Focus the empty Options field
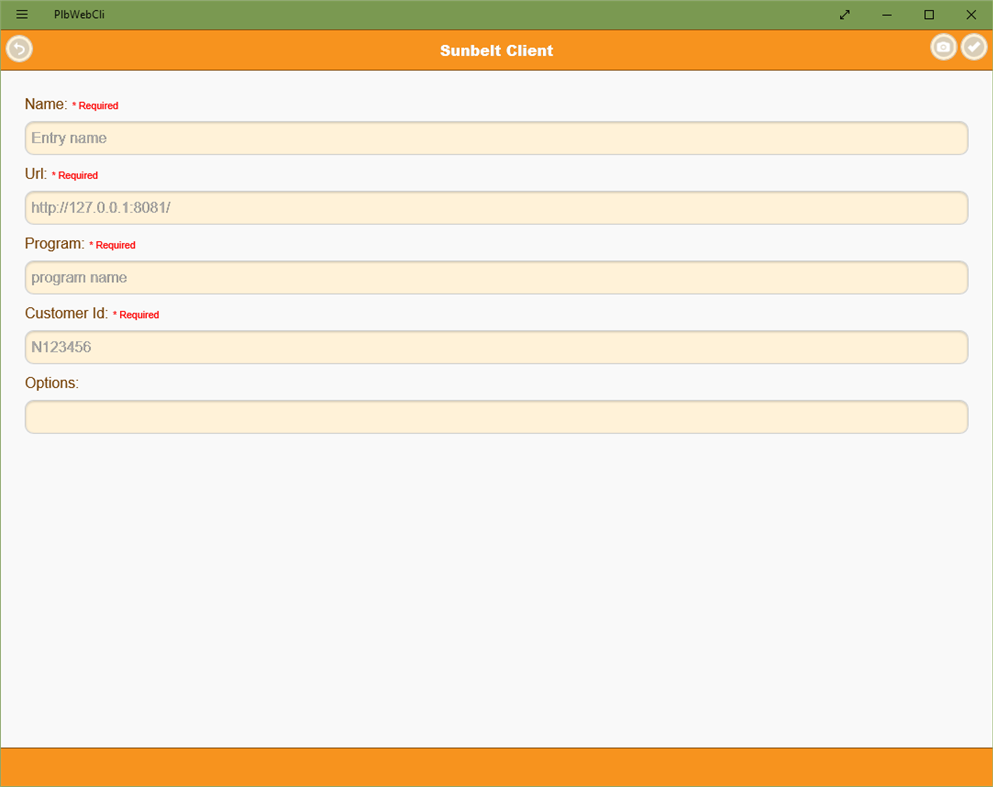Screen dimensions: 993x787 point(496,417)
